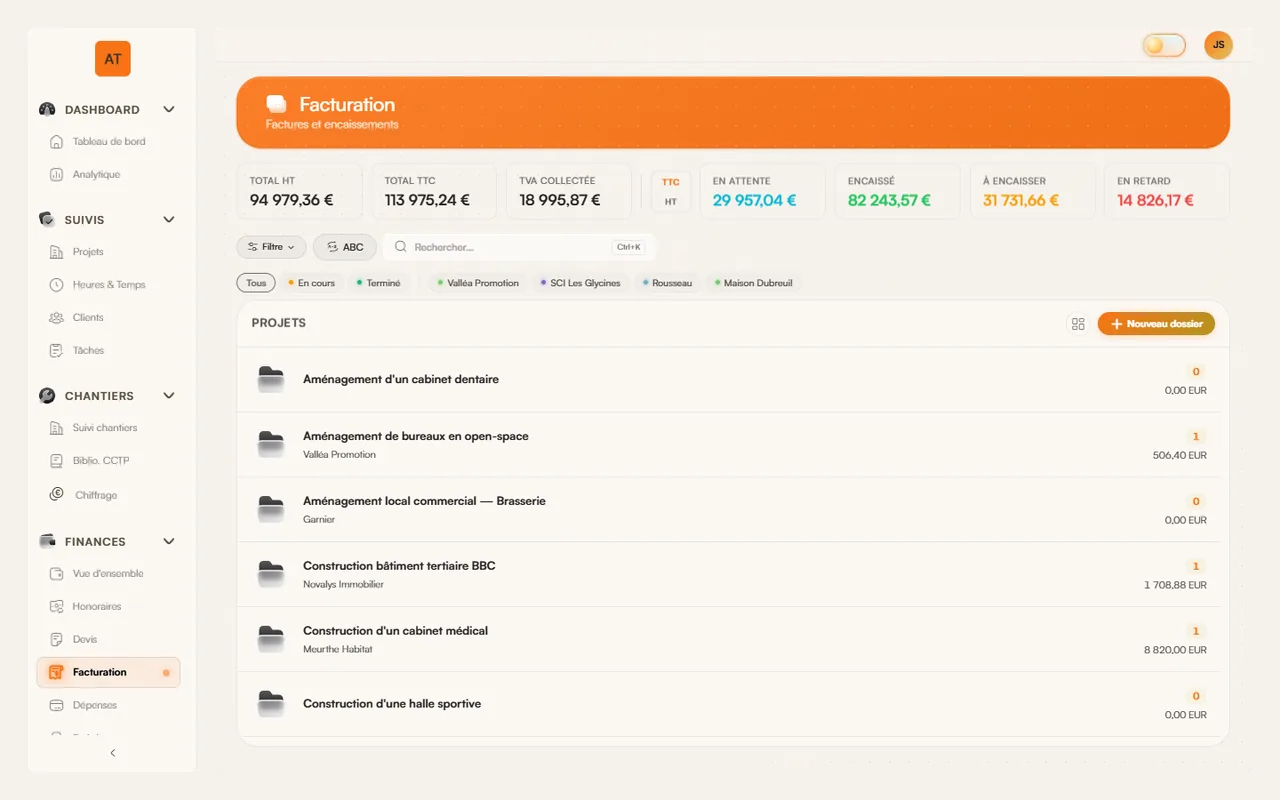The width and height of the screenshot is (1280, 800).
Task: Click the Tableau de bord home icon
Action: tap(56, 142)
